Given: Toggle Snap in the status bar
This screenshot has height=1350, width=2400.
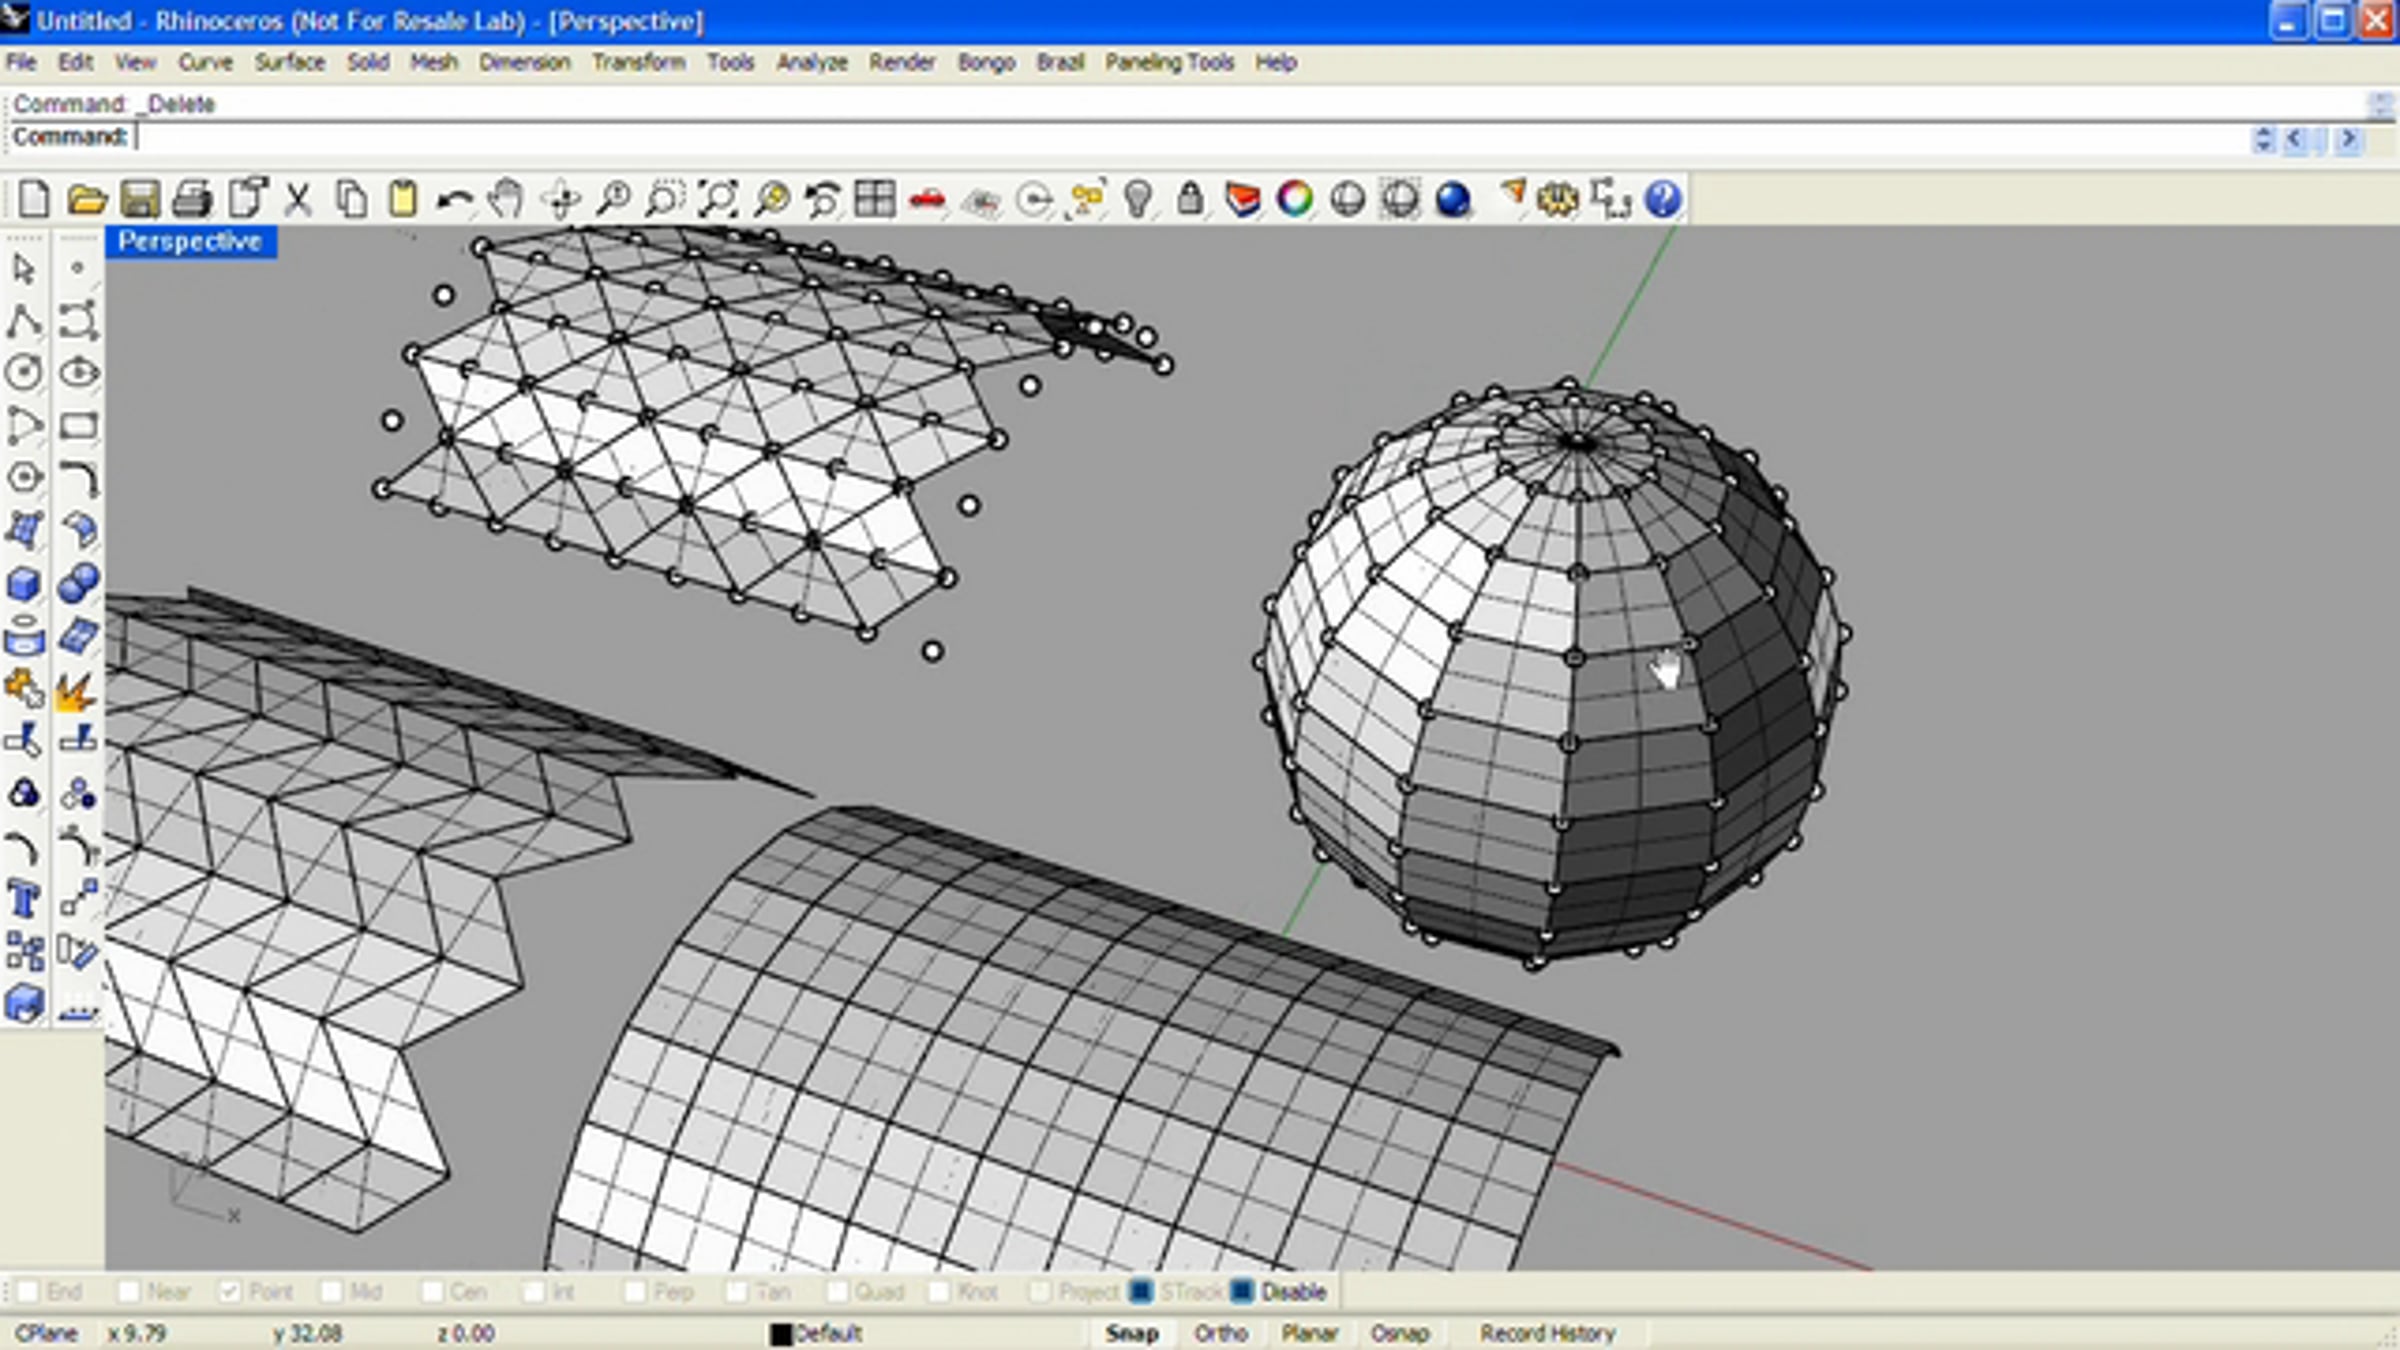Looking at the screenshot, I should point(1132,1333).
